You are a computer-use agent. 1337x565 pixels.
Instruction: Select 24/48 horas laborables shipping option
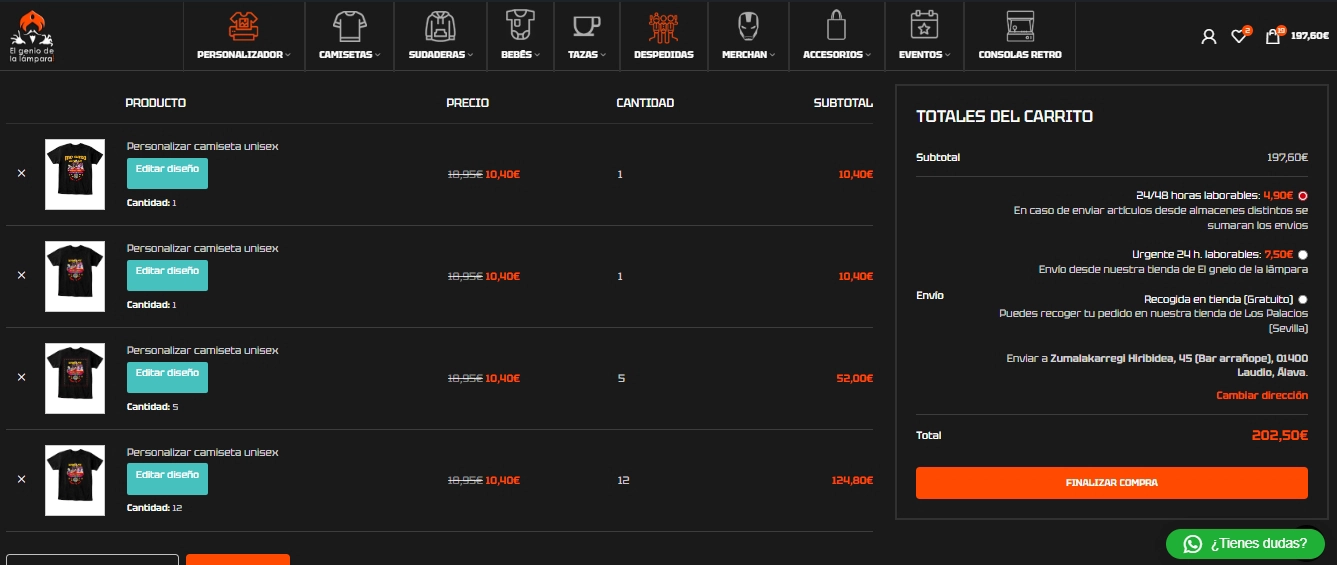(1303, 196)
